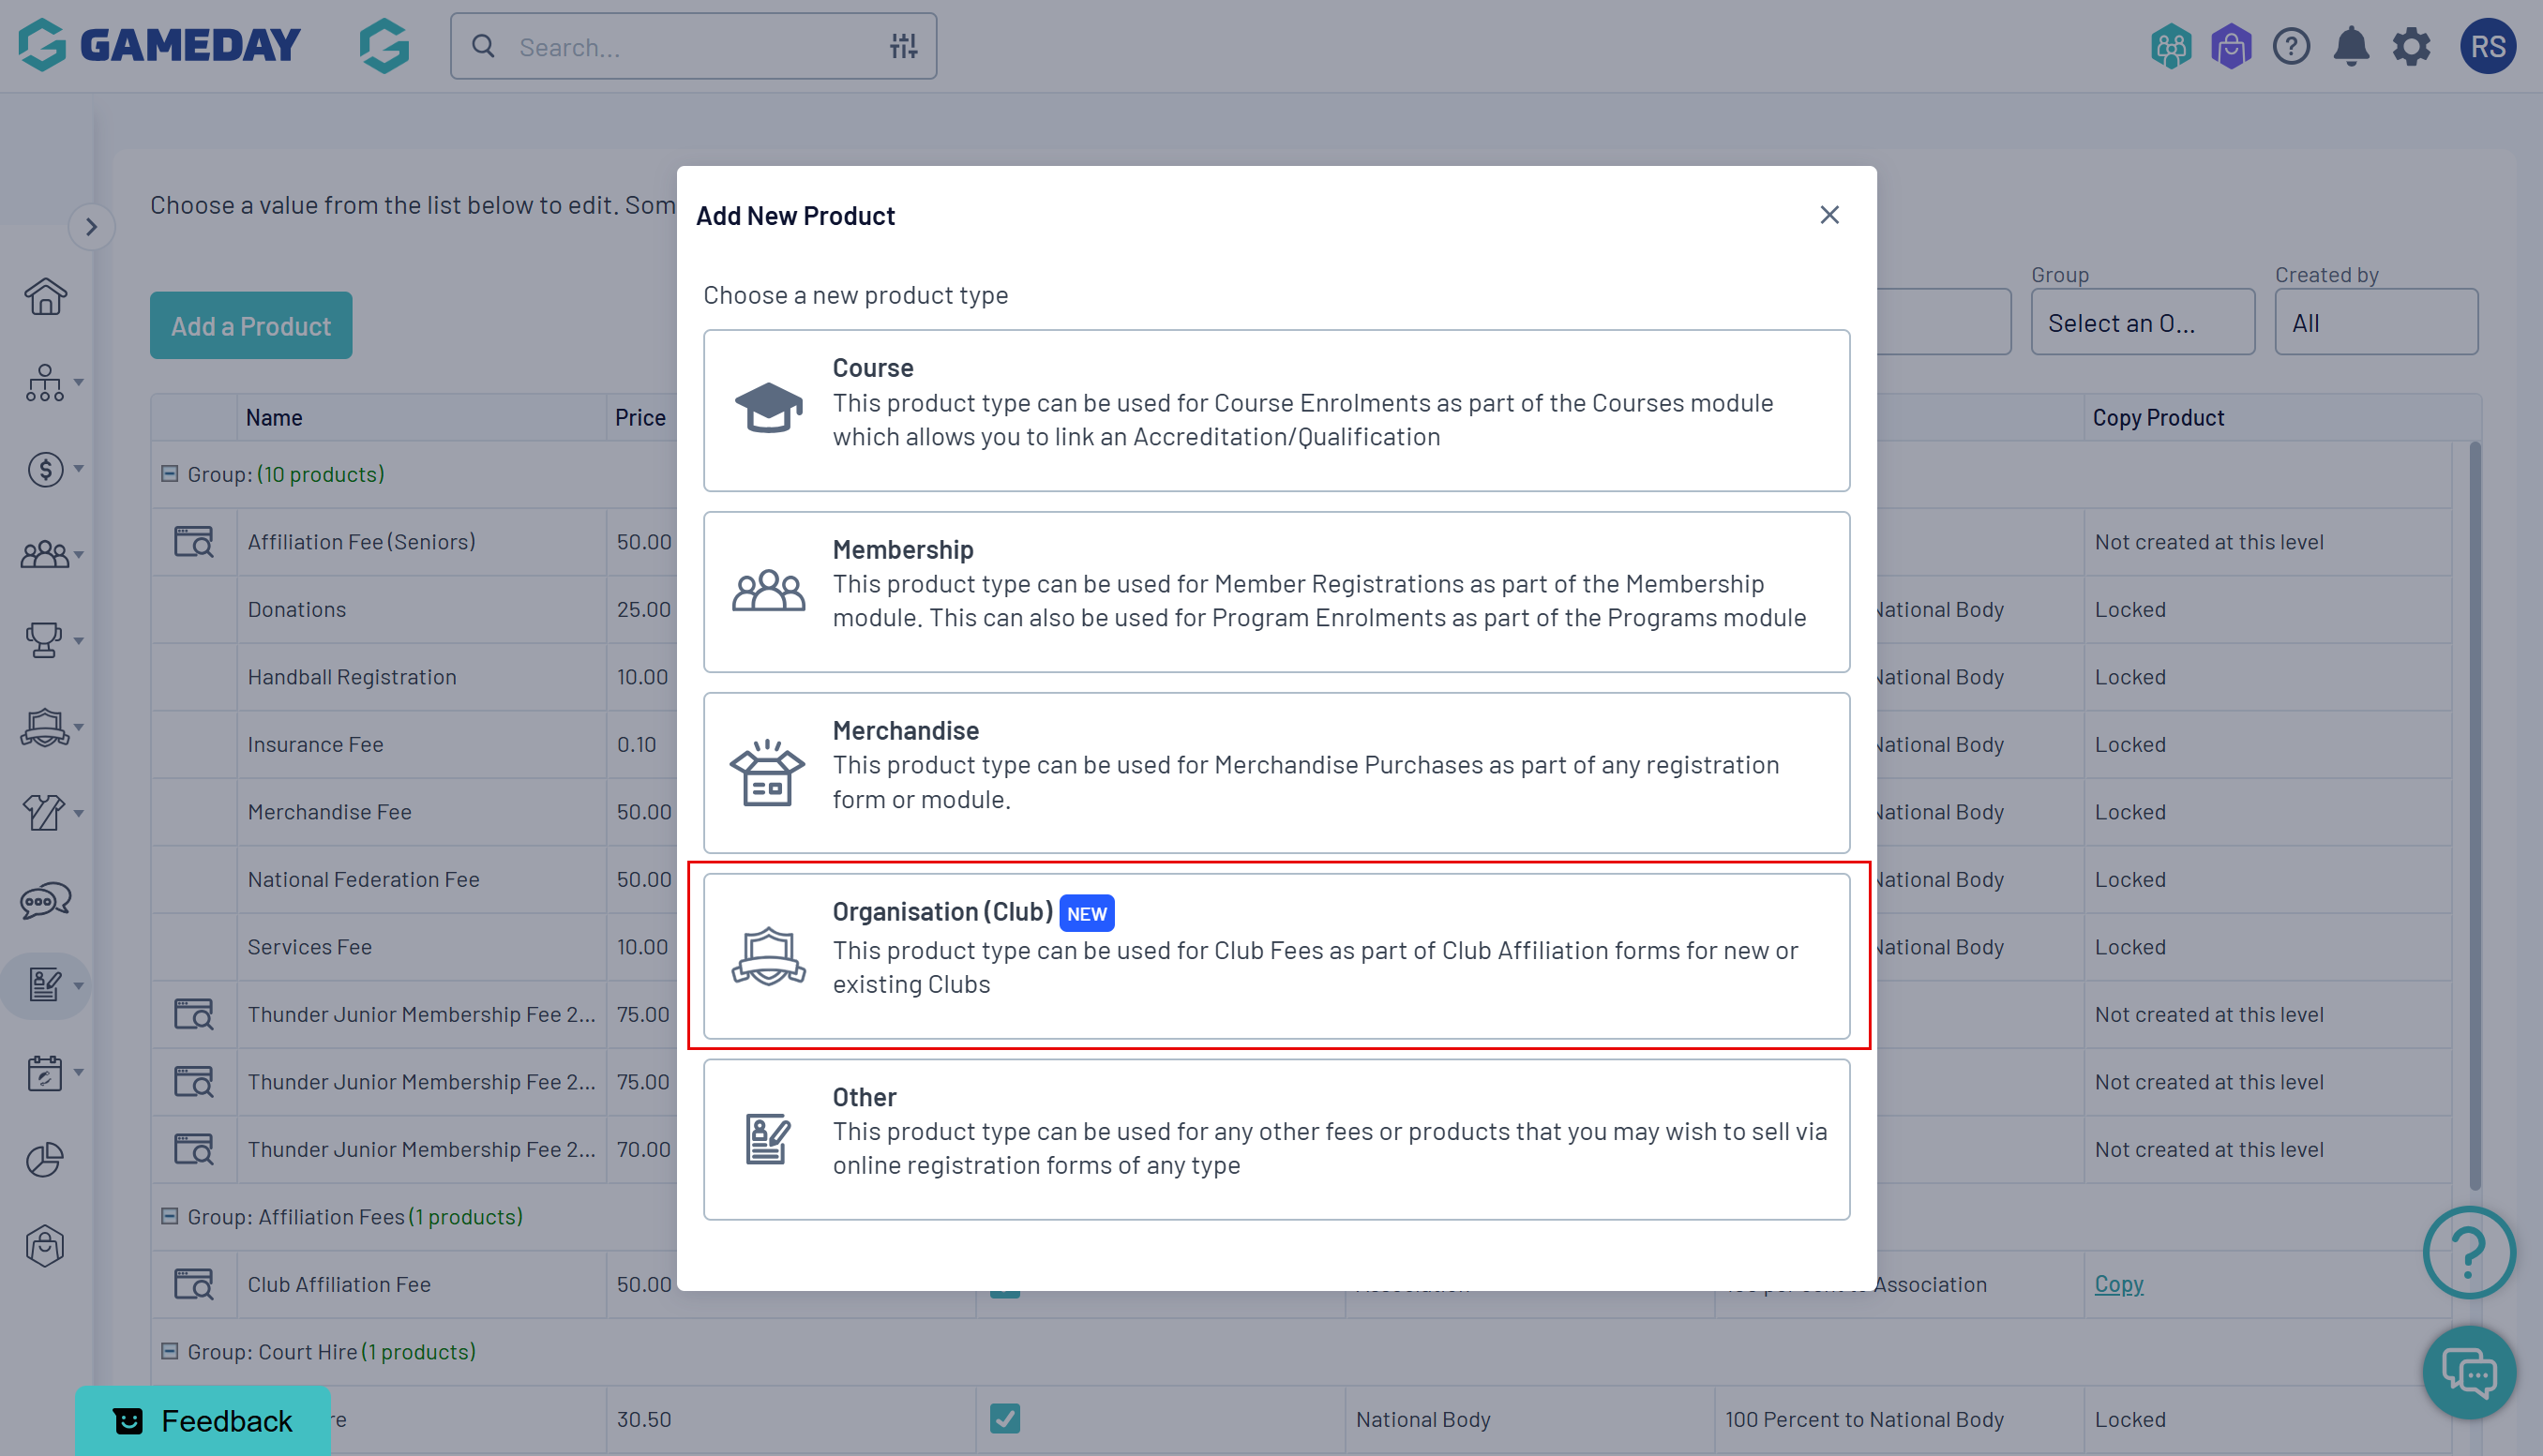Open the notifications bell icon
This screenshot has width=2543, height=1456.
point(2351,47)
